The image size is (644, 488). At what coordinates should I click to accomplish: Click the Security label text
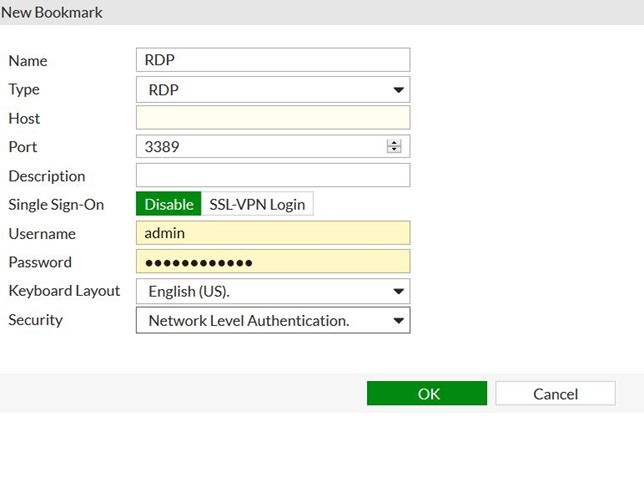click(x=35, y=320)
